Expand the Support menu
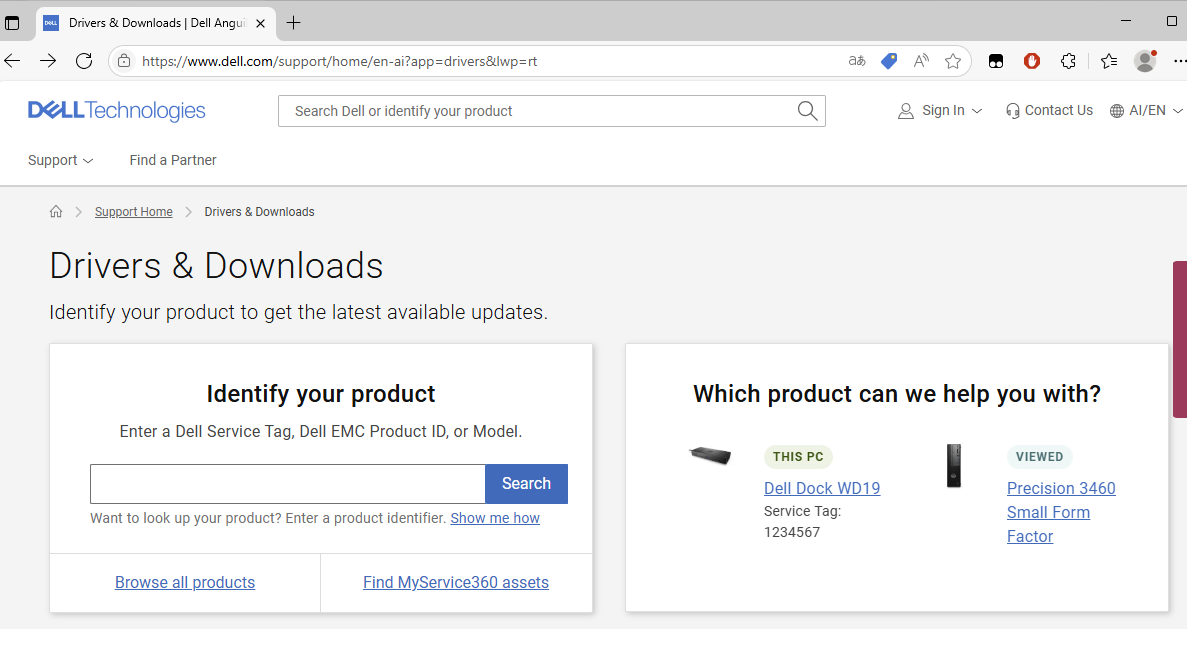This screenshot has width=1187, height=666. (61, 160)
